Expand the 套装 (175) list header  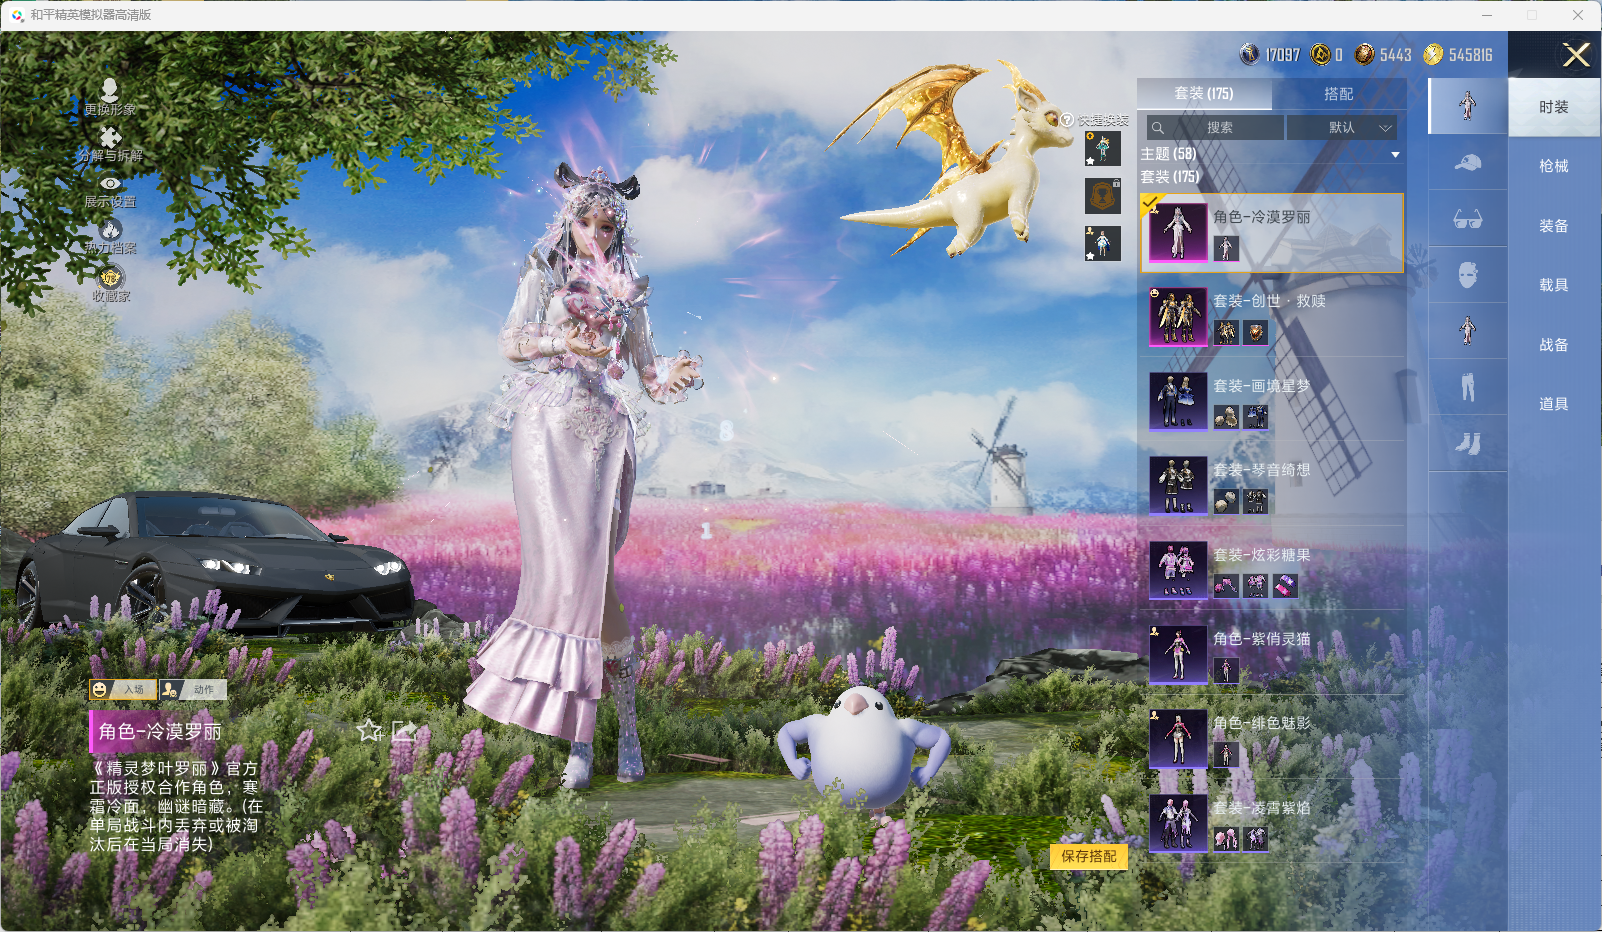(1170, 177)
